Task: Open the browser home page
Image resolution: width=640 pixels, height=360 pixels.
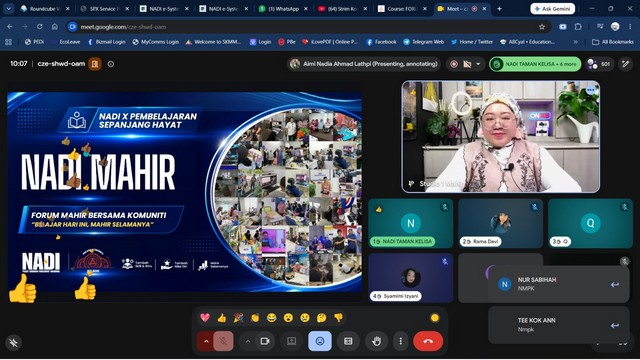Action: [x=55, y=27]
